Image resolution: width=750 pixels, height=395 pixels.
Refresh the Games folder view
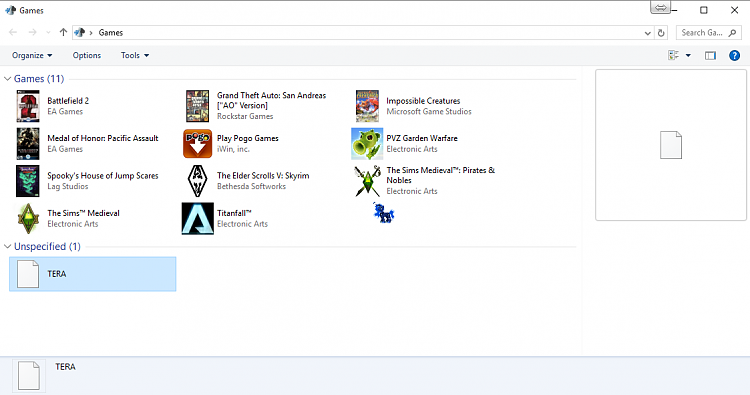tap(661, 33)
